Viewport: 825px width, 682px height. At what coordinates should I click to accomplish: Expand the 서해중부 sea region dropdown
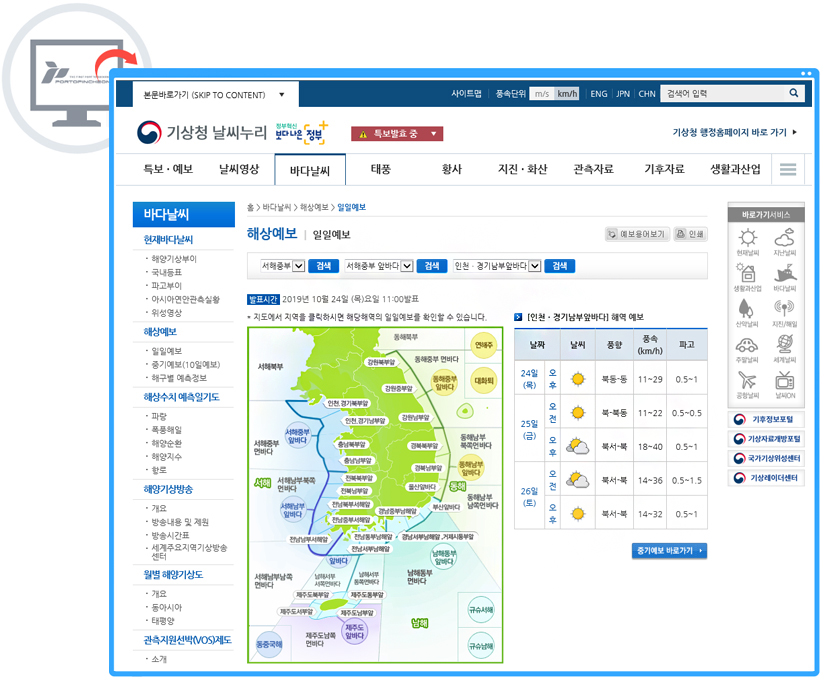(x=299, y=266)
